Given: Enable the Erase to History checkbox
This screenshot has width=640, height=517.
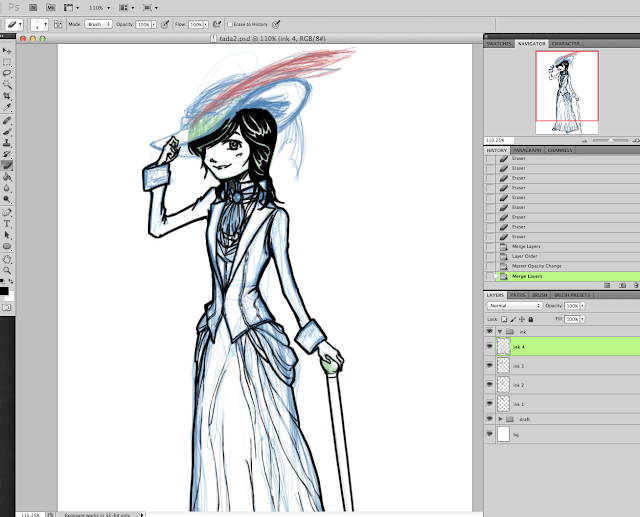Looking at the screenshot, I should [228, 22].
